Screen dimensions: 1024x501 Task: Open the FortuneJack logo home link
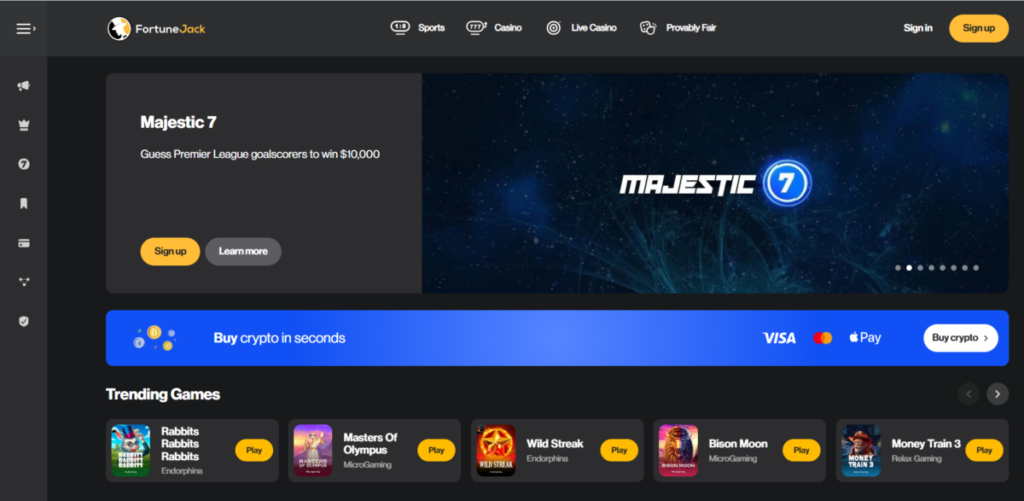coord(156,29)
